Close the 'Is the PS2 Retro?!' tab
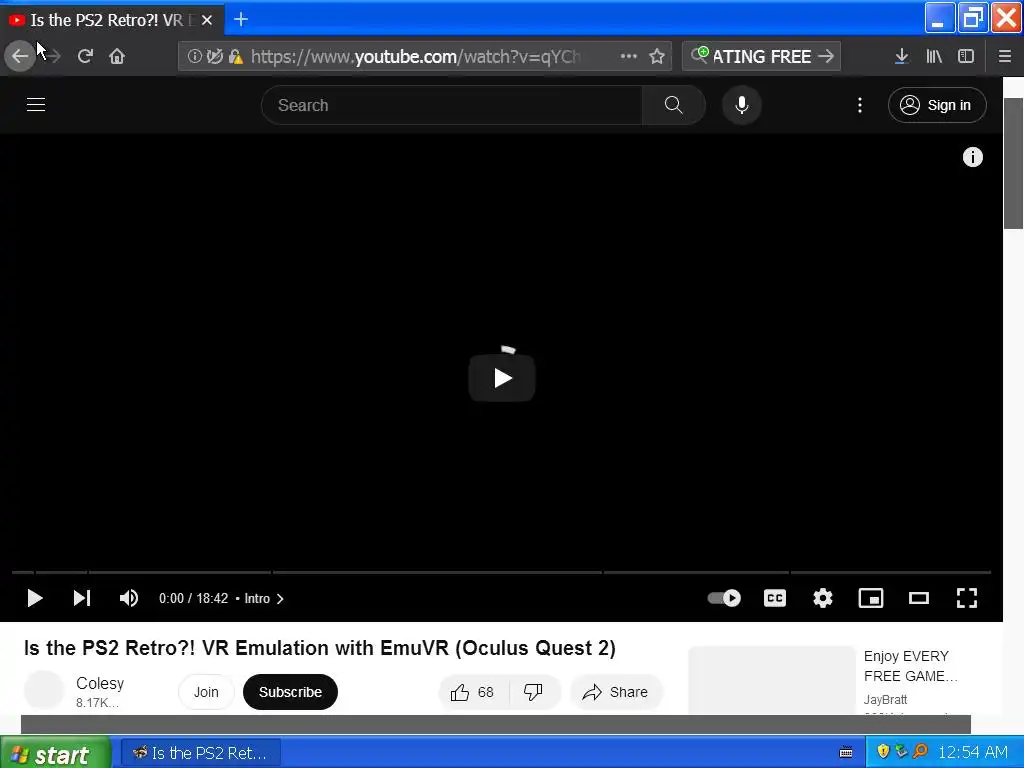This screenshot has height=768, width=1024. click(206, 20)
